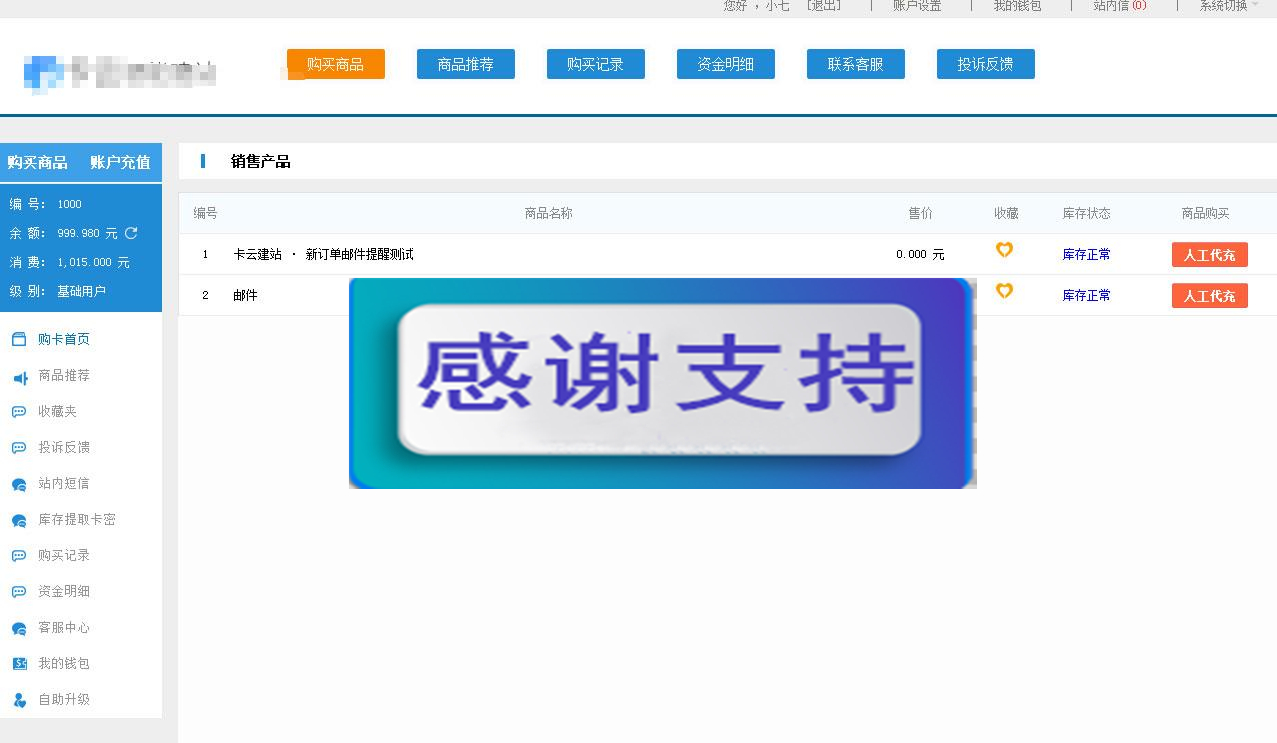Expand the 系统切换 dropdown menu
Viewport: 1277px width, 743px height.
click(x=1224, y=5)
